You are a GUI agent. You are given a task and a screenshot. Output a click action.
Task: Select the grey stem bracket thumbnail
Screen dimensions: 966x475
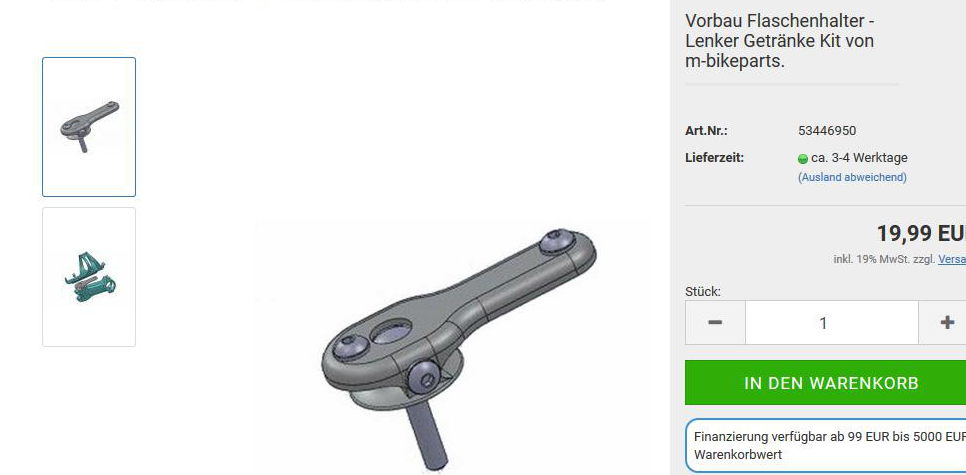pos(89,127)
